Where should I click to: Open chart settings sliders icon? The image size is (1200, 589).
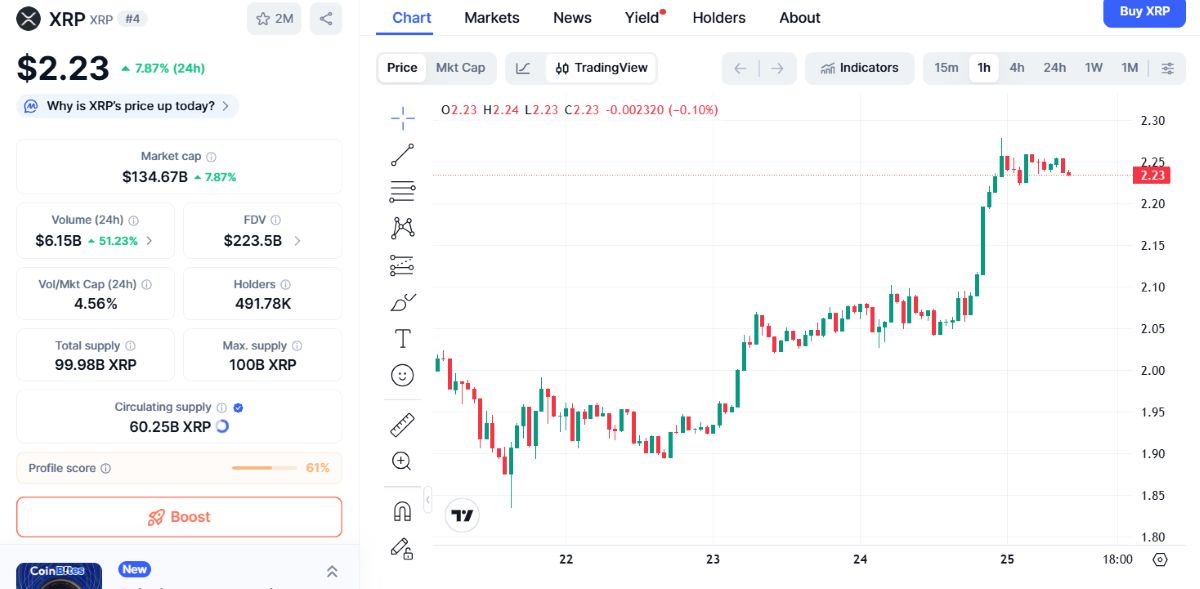[x=1168, y=68]
